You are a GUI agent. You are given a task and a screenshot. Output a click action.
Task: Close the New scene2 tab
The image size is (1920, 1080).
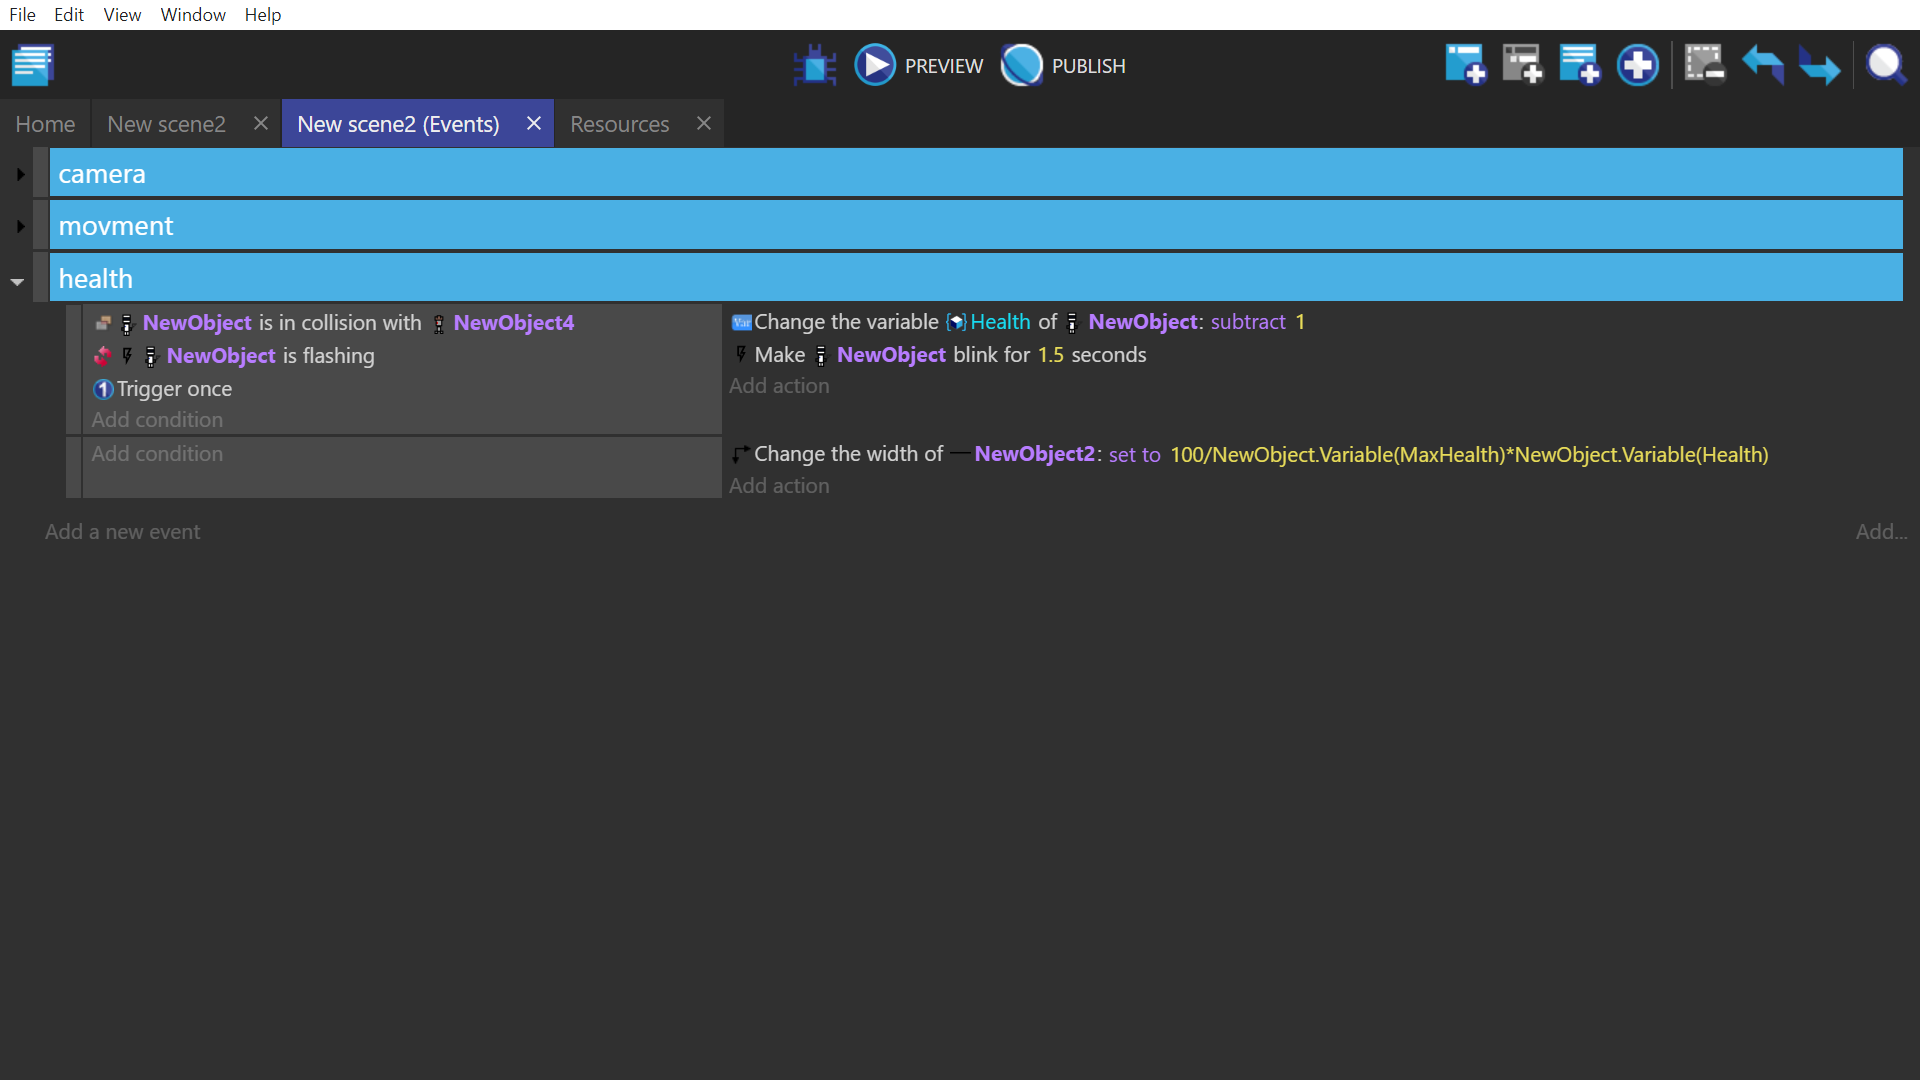click(261, 123)
